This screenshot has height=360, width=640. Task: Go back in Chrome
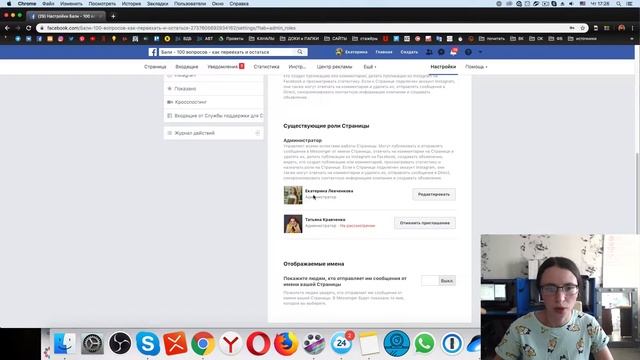tap(7, 28)
